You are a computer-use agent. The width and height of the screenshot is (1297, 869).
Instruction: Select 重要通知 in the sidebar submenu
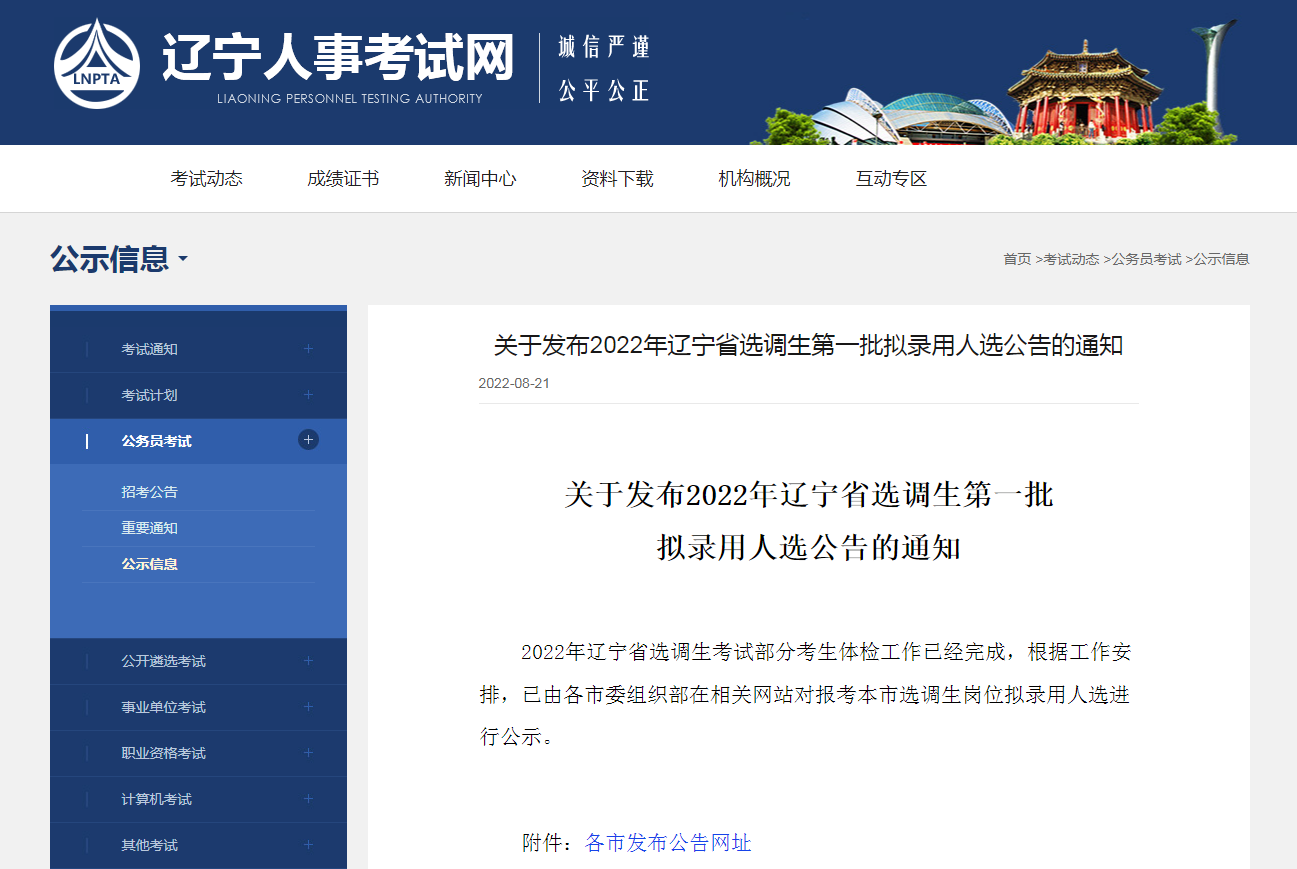(x=149, y=528)
